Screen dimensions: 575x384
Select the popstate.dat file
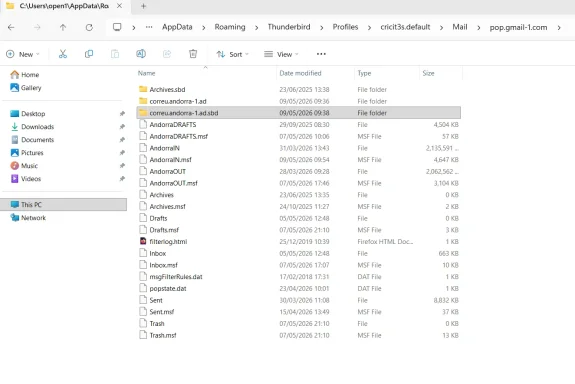click(299, 289)
